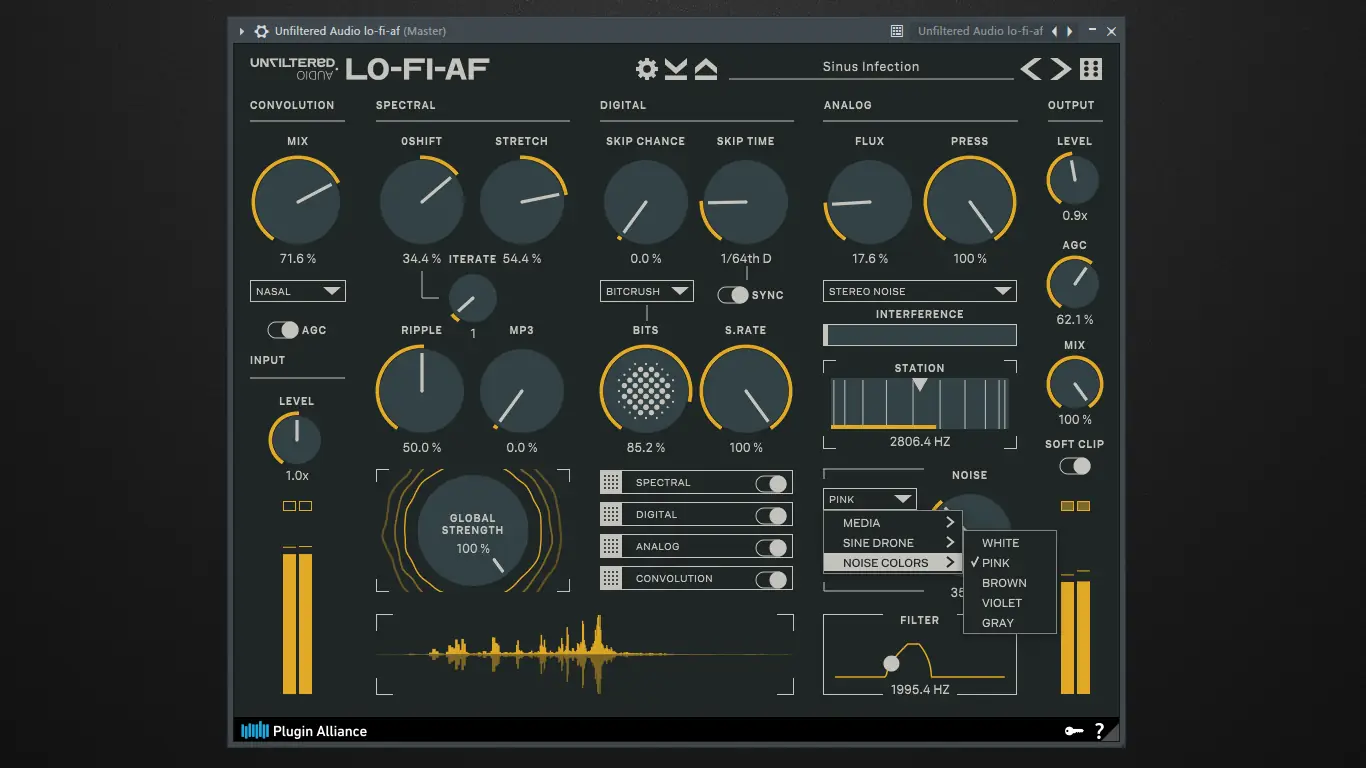1366x768 pixels.
Task: Go to next preset with large right chevron
Action: [1061, 68]
